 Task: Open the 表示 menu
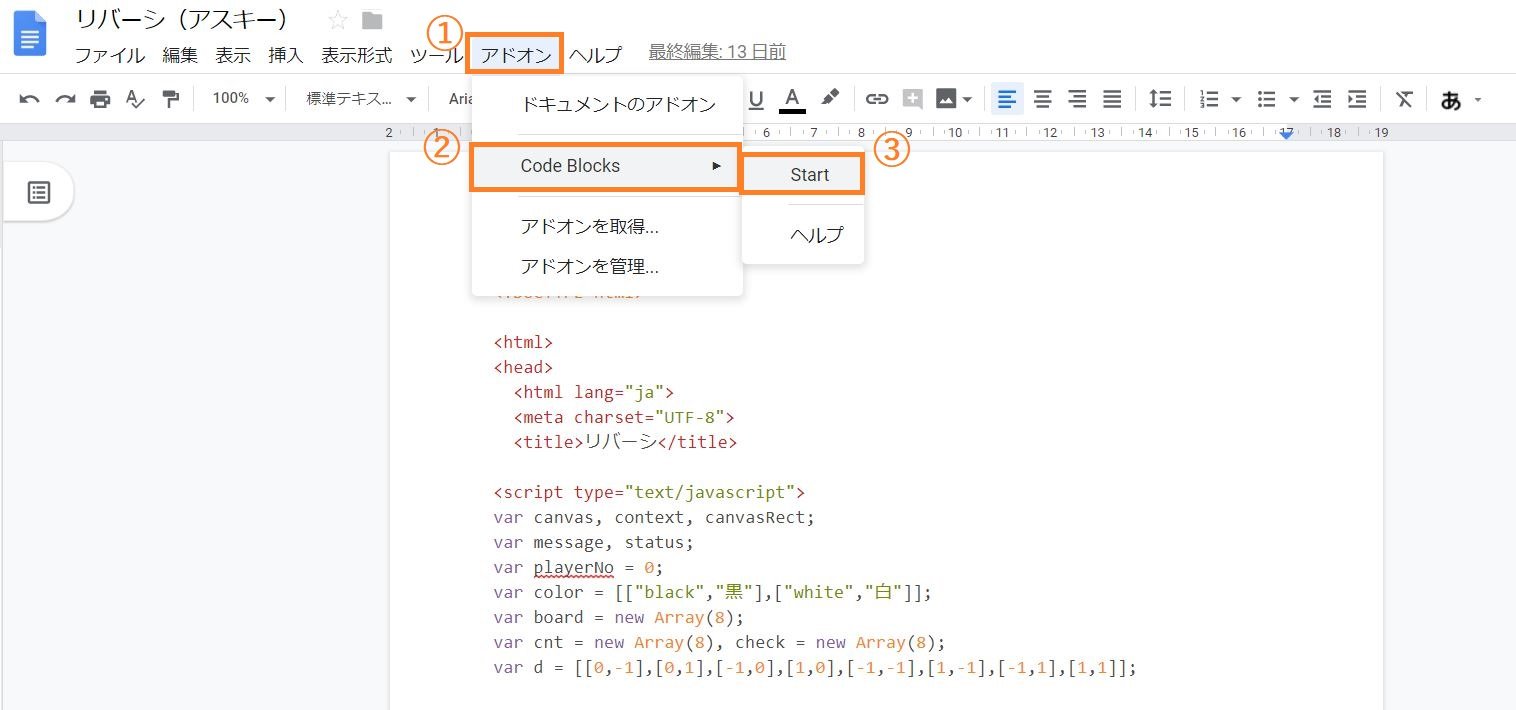[x=233, y=55]
